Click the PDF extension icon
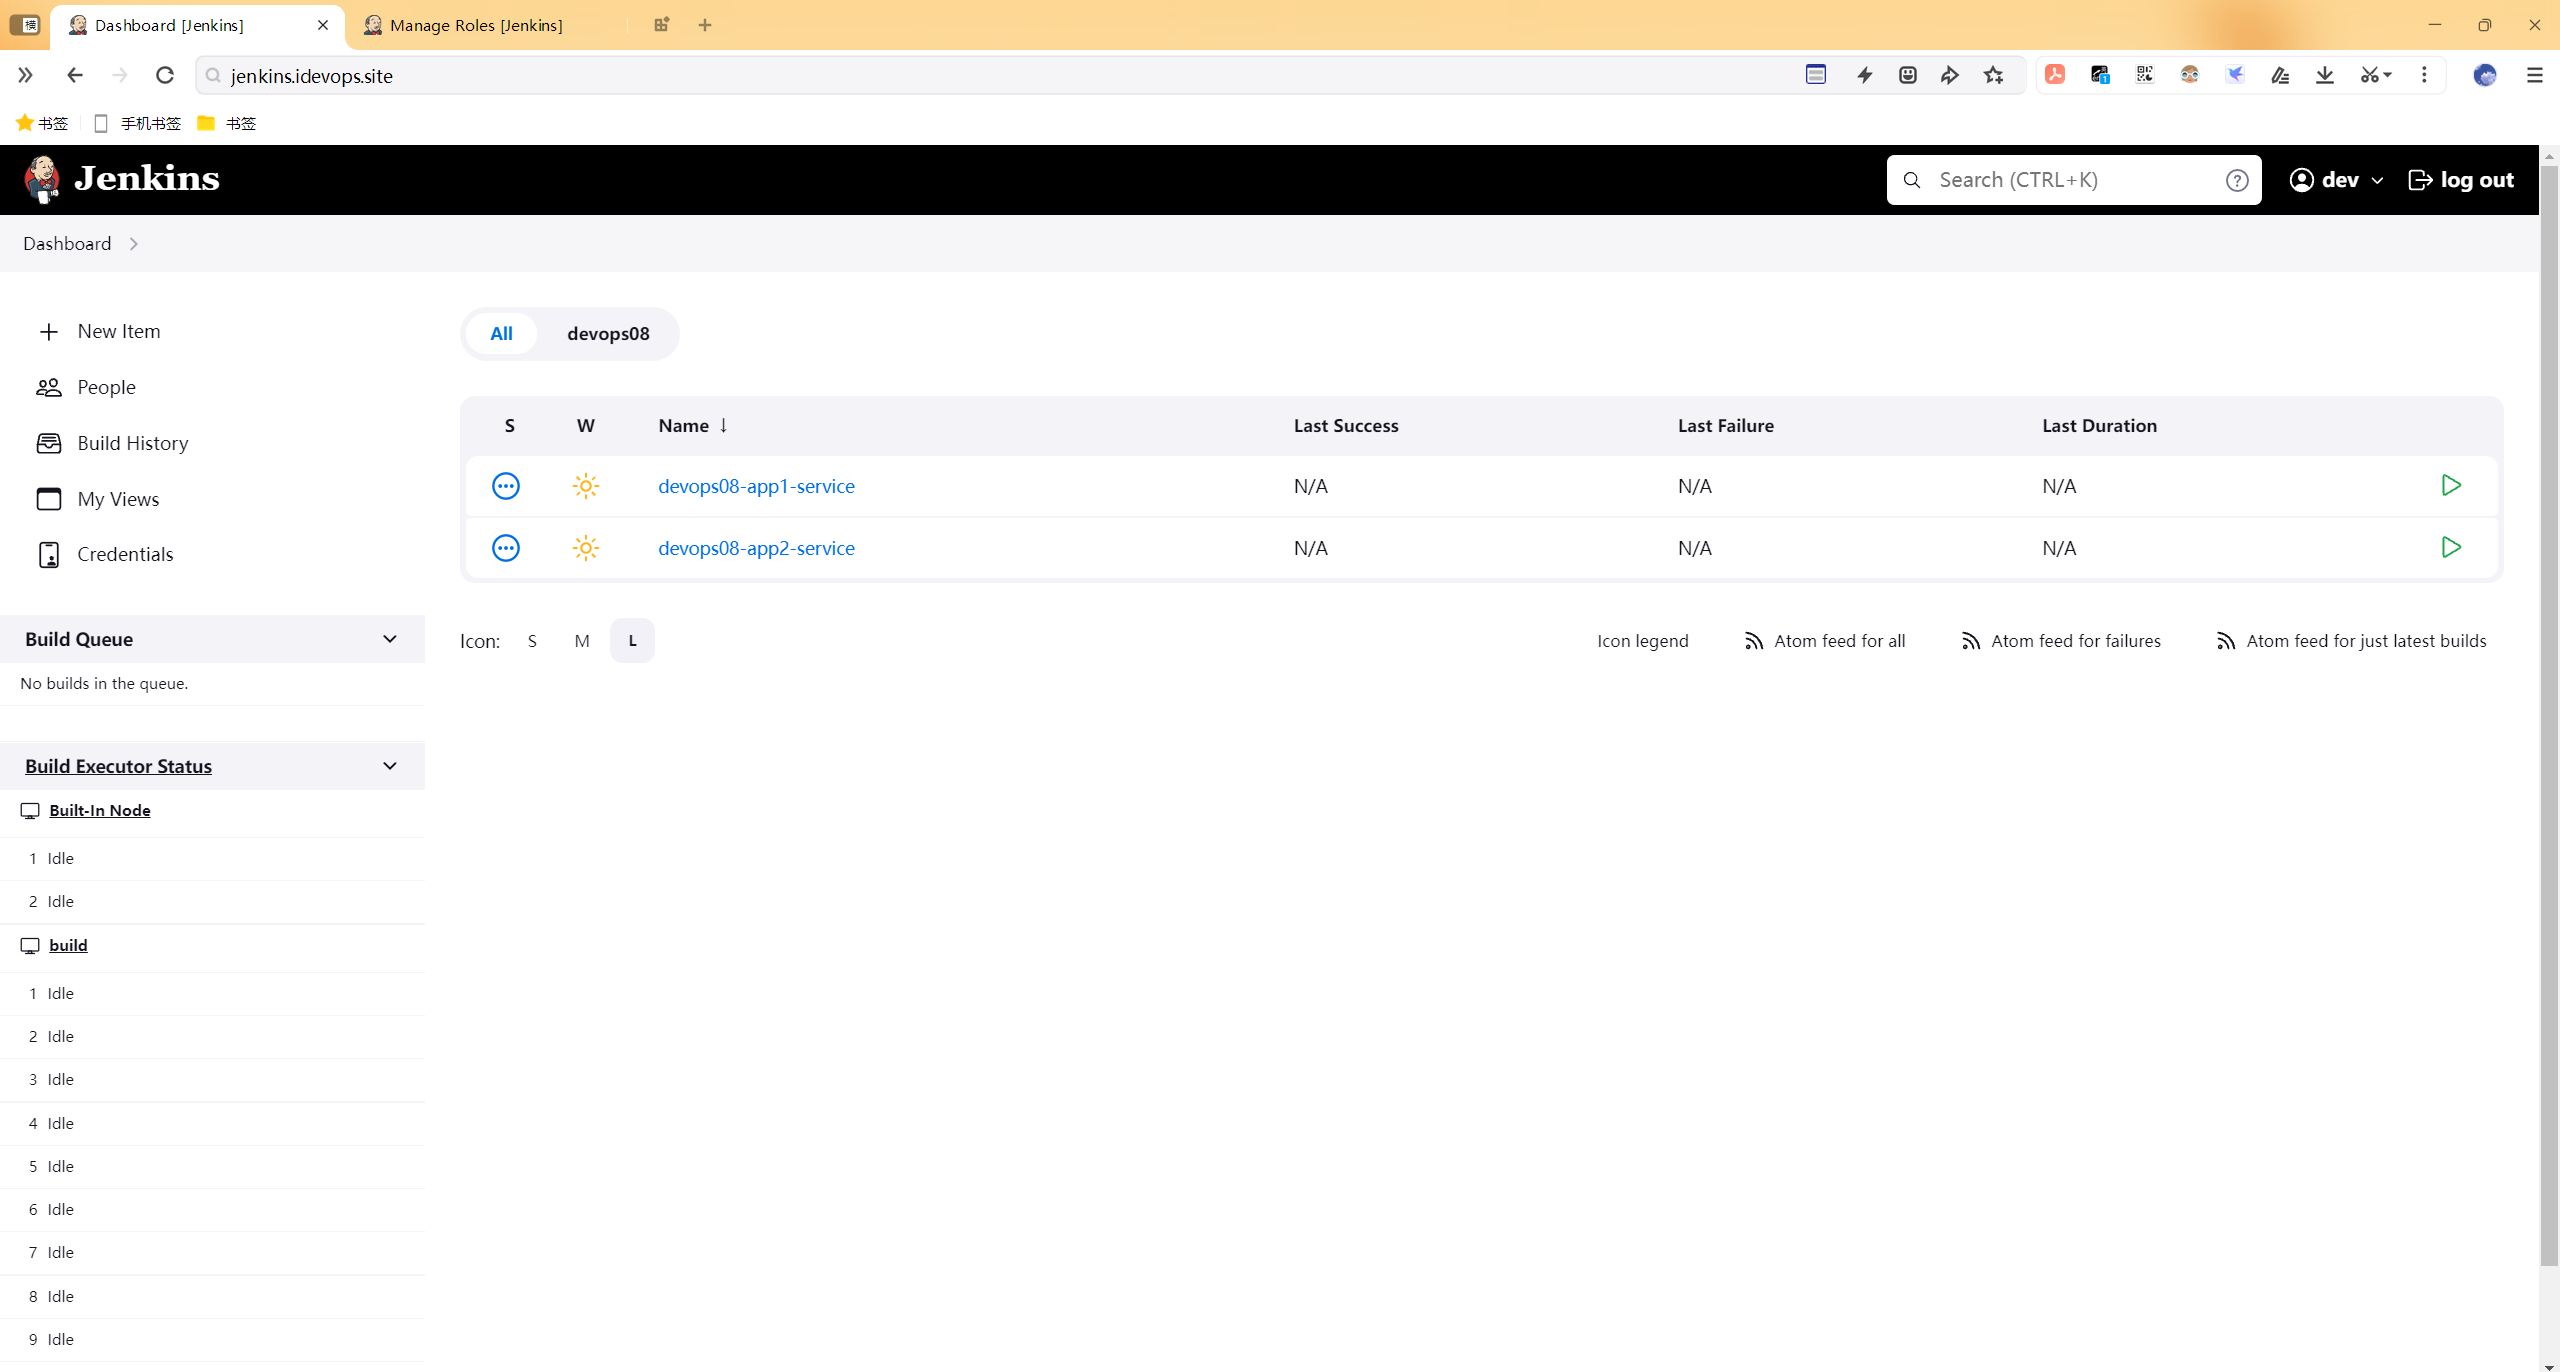Viewport: 2560px width, 1372px height. [2055, 75]
